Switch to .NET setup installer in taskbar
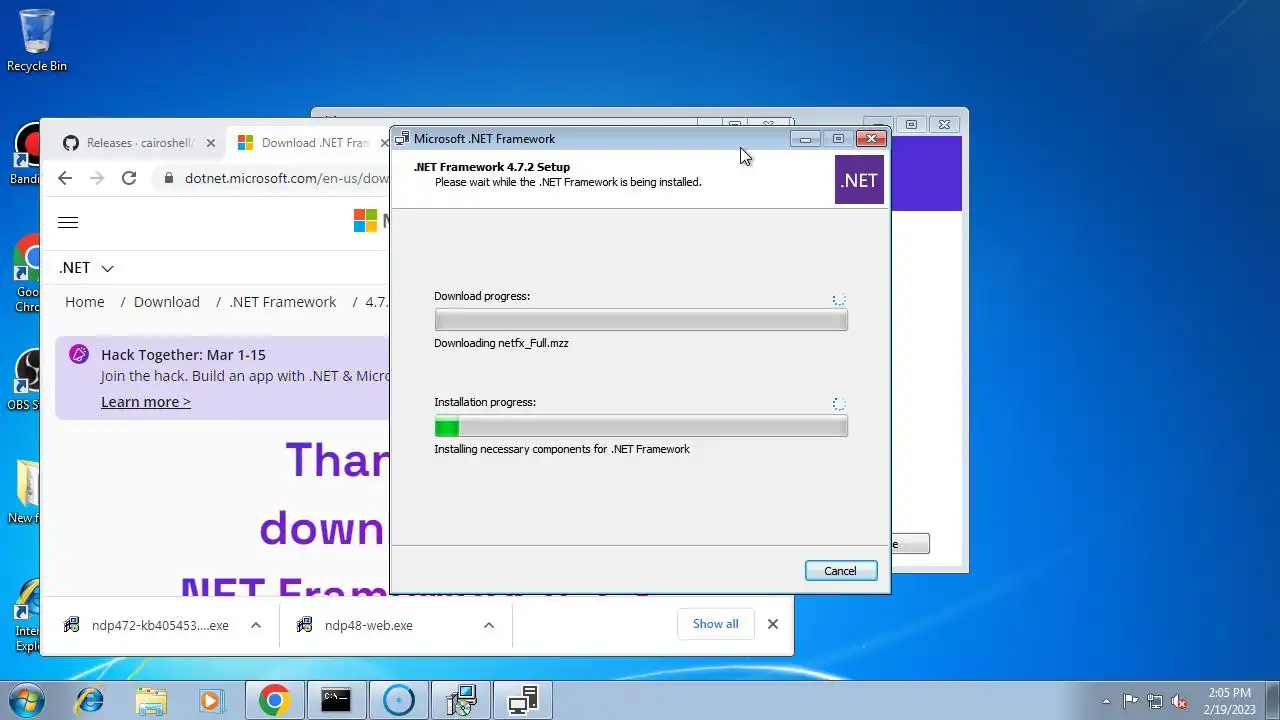This screenshot has width=1280, height=720. tap(460, 700)
